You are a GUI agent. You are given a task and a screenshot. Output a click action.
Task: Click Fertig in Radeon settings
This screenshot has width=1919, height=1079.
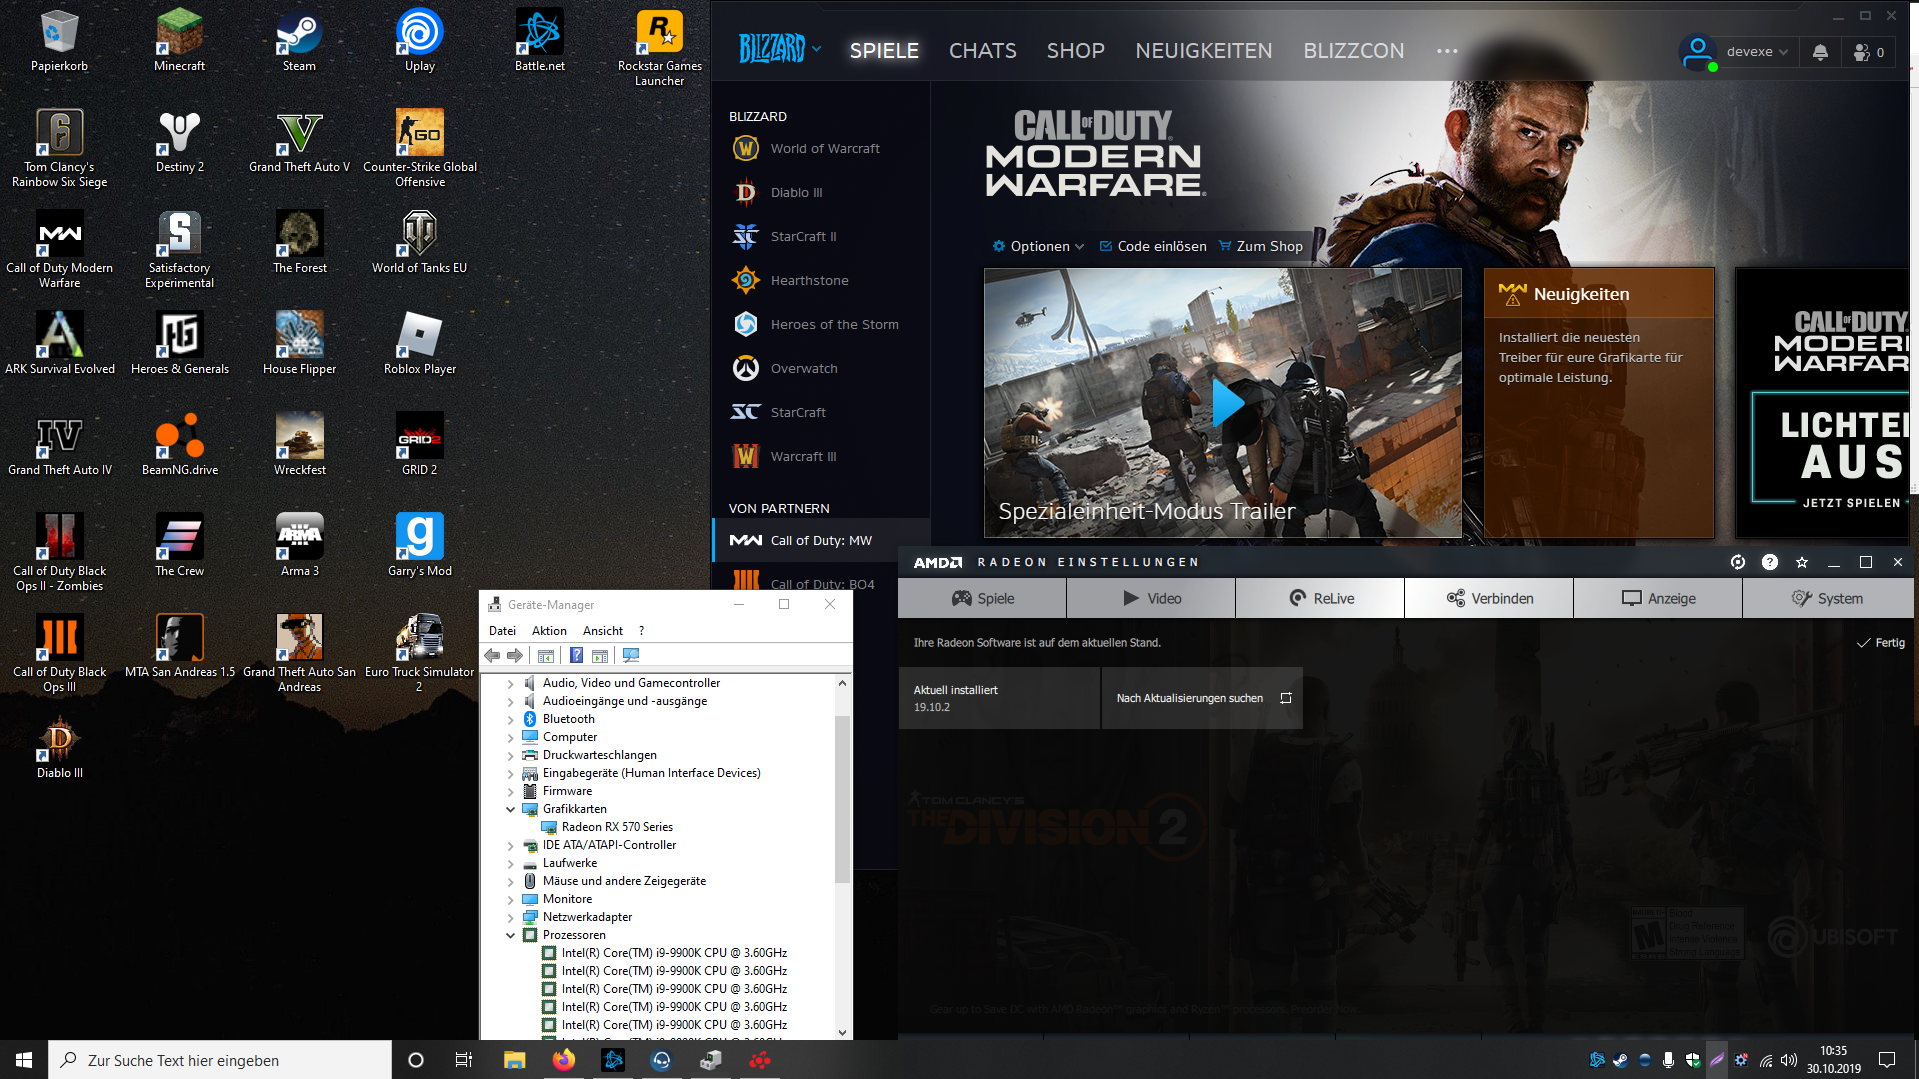(x=1881, y=643)
